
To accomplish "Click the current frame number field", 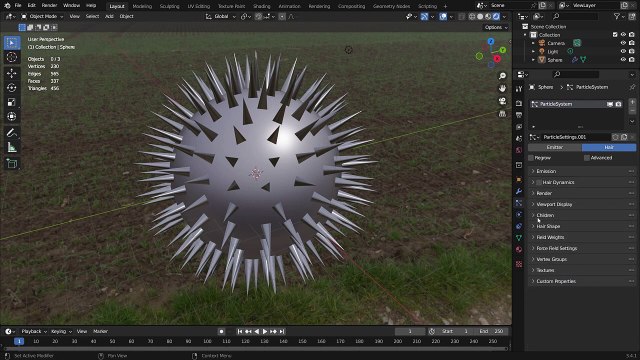I will tap(410, 331).
